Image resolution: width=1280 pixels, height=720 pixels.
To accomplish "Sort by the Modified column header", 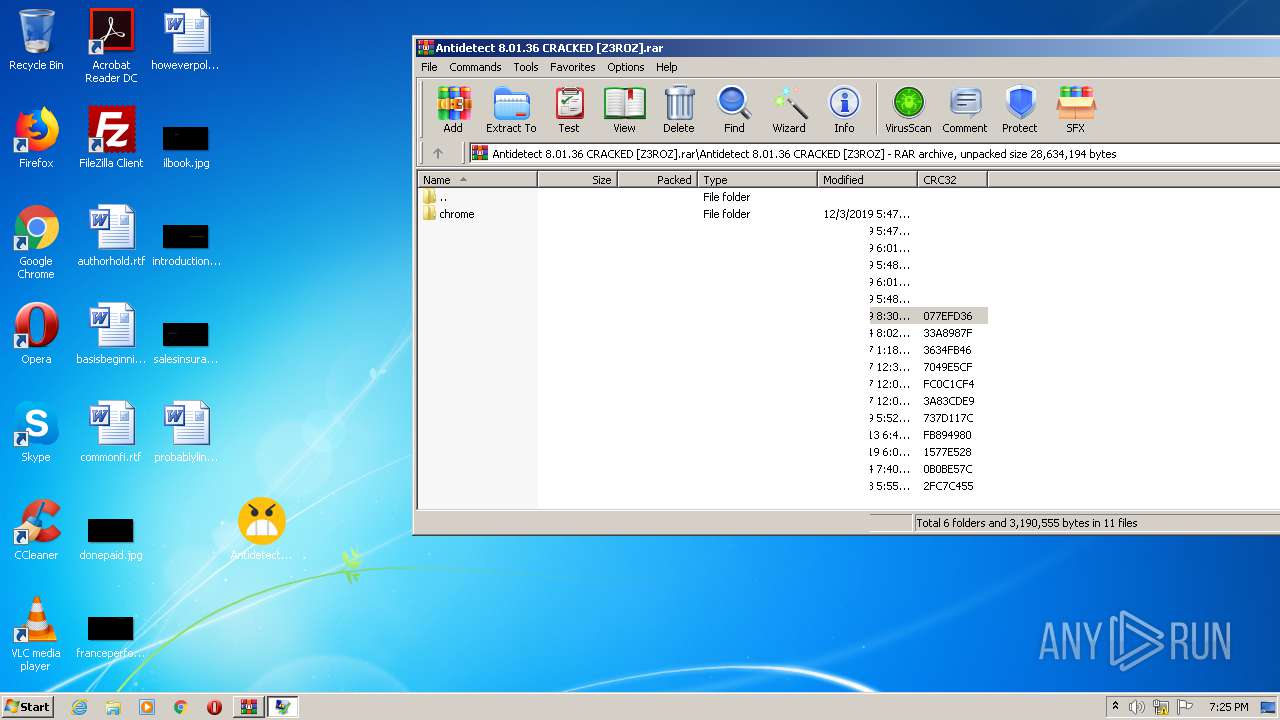I will [867, 180].
